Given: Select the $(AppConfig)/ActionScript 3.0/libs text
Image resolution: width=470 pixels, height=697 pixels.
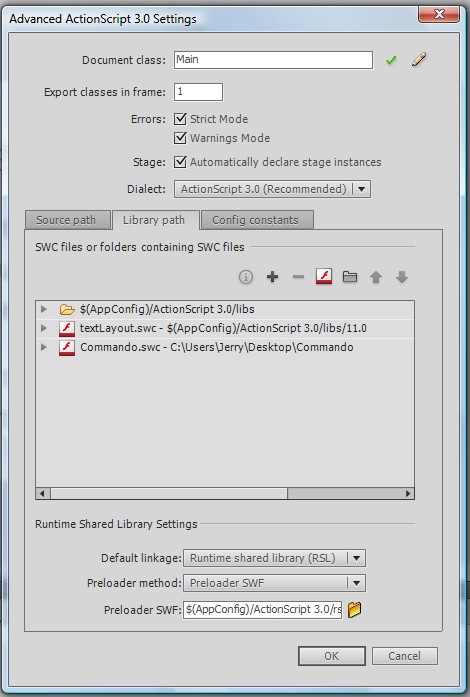Looking at the screenshot, I should coord(167,309).
